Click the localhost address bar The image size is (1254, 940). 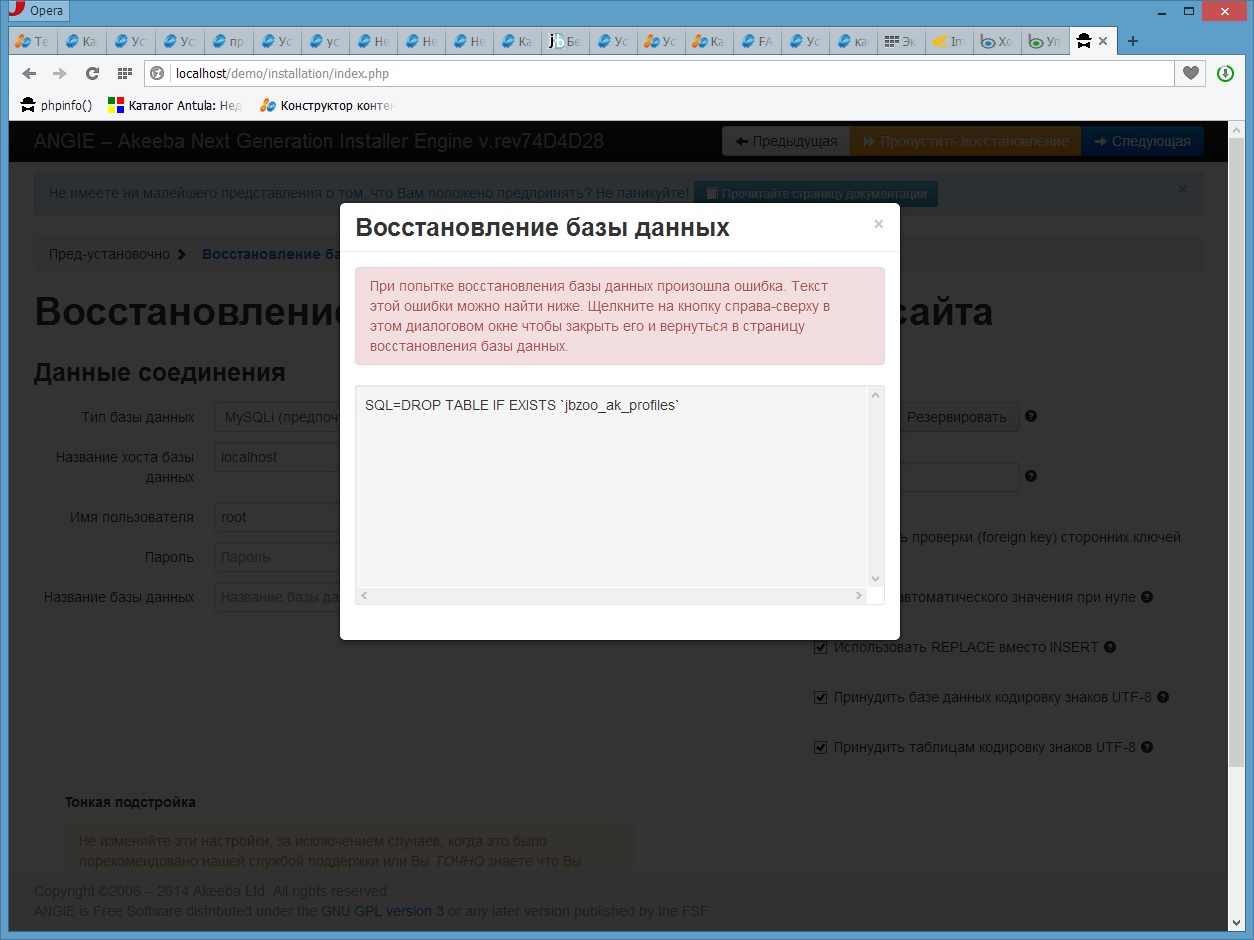point(660,73)
